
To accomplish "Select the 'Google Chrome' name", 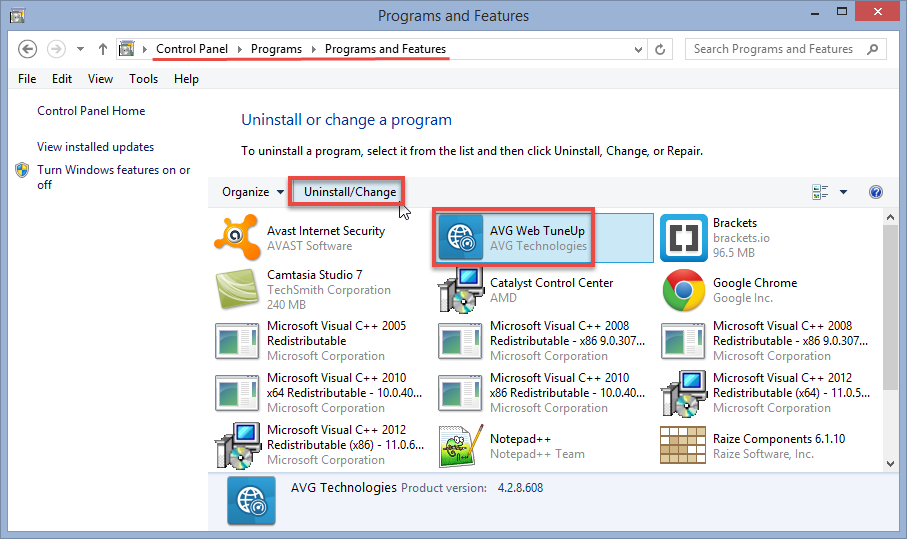I will [x=755, y=283].
